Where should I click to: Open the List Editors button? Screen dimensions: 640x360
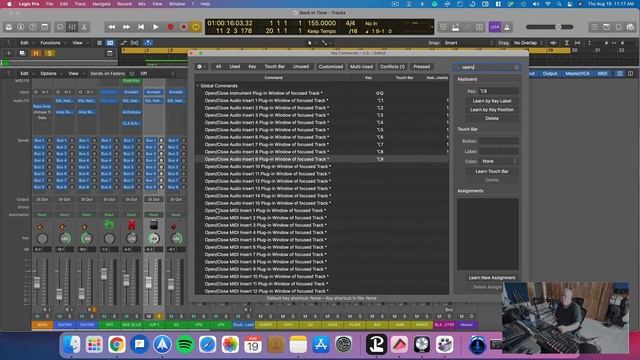594,27
